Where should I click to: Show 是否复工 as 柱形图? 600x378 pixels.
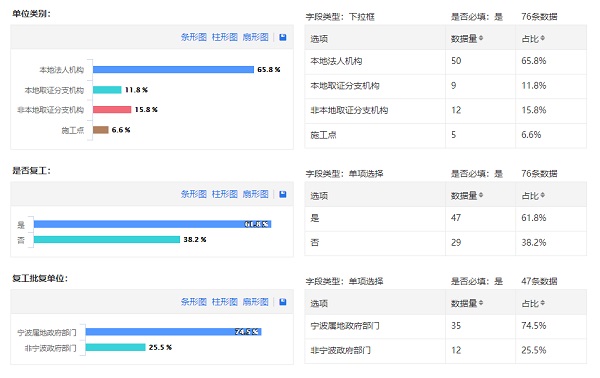225,194
